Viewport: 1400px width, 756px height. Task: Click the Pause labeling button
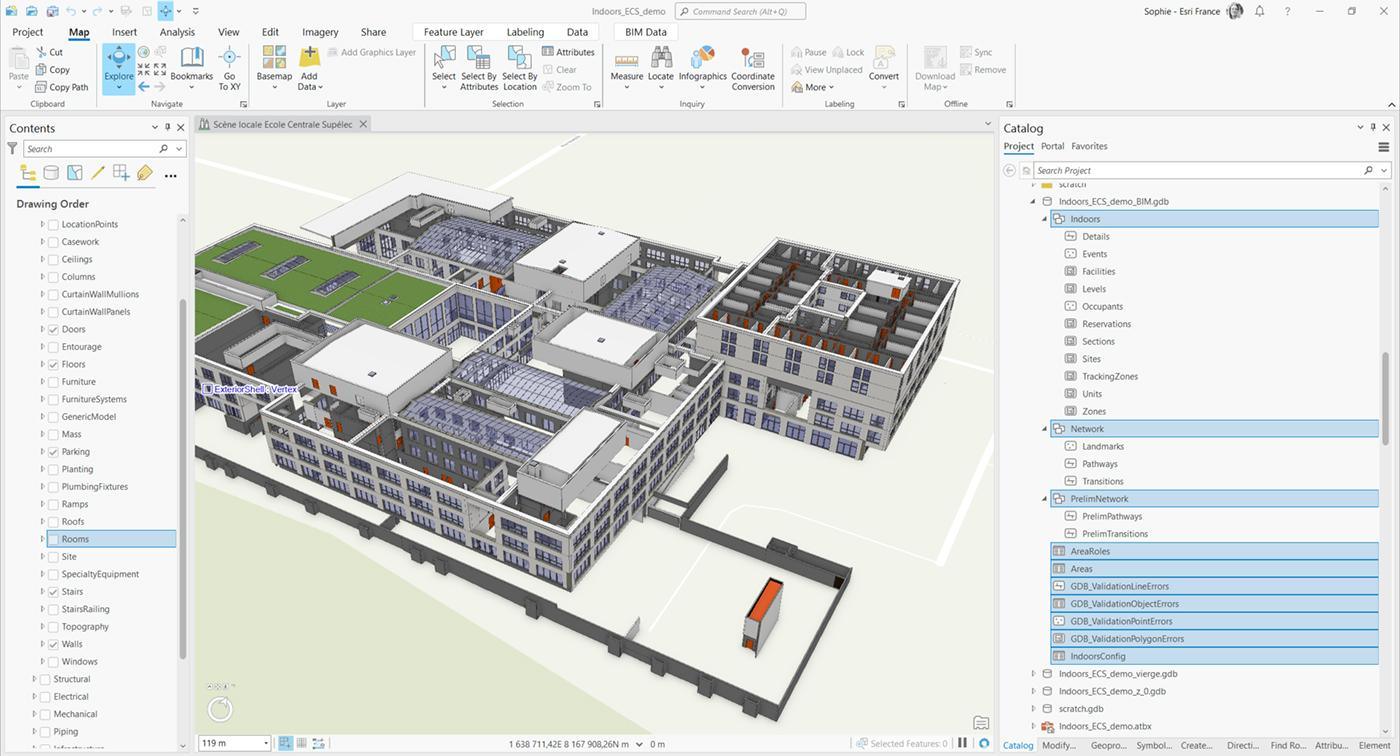[x=809, y=52]
